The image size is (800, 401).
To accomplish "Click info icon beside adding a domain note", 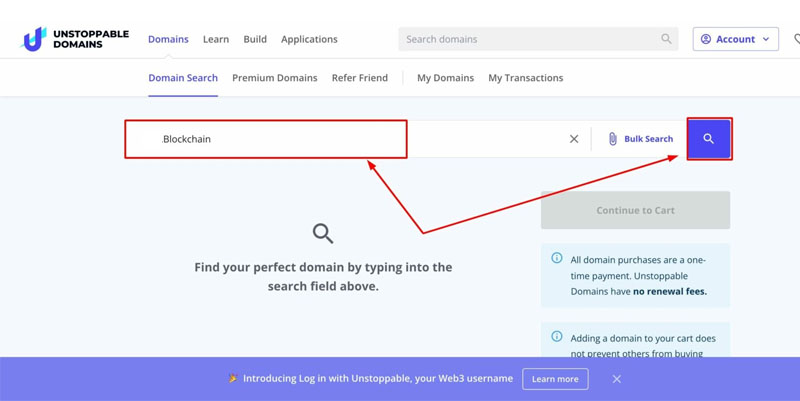I will [557, 337].
